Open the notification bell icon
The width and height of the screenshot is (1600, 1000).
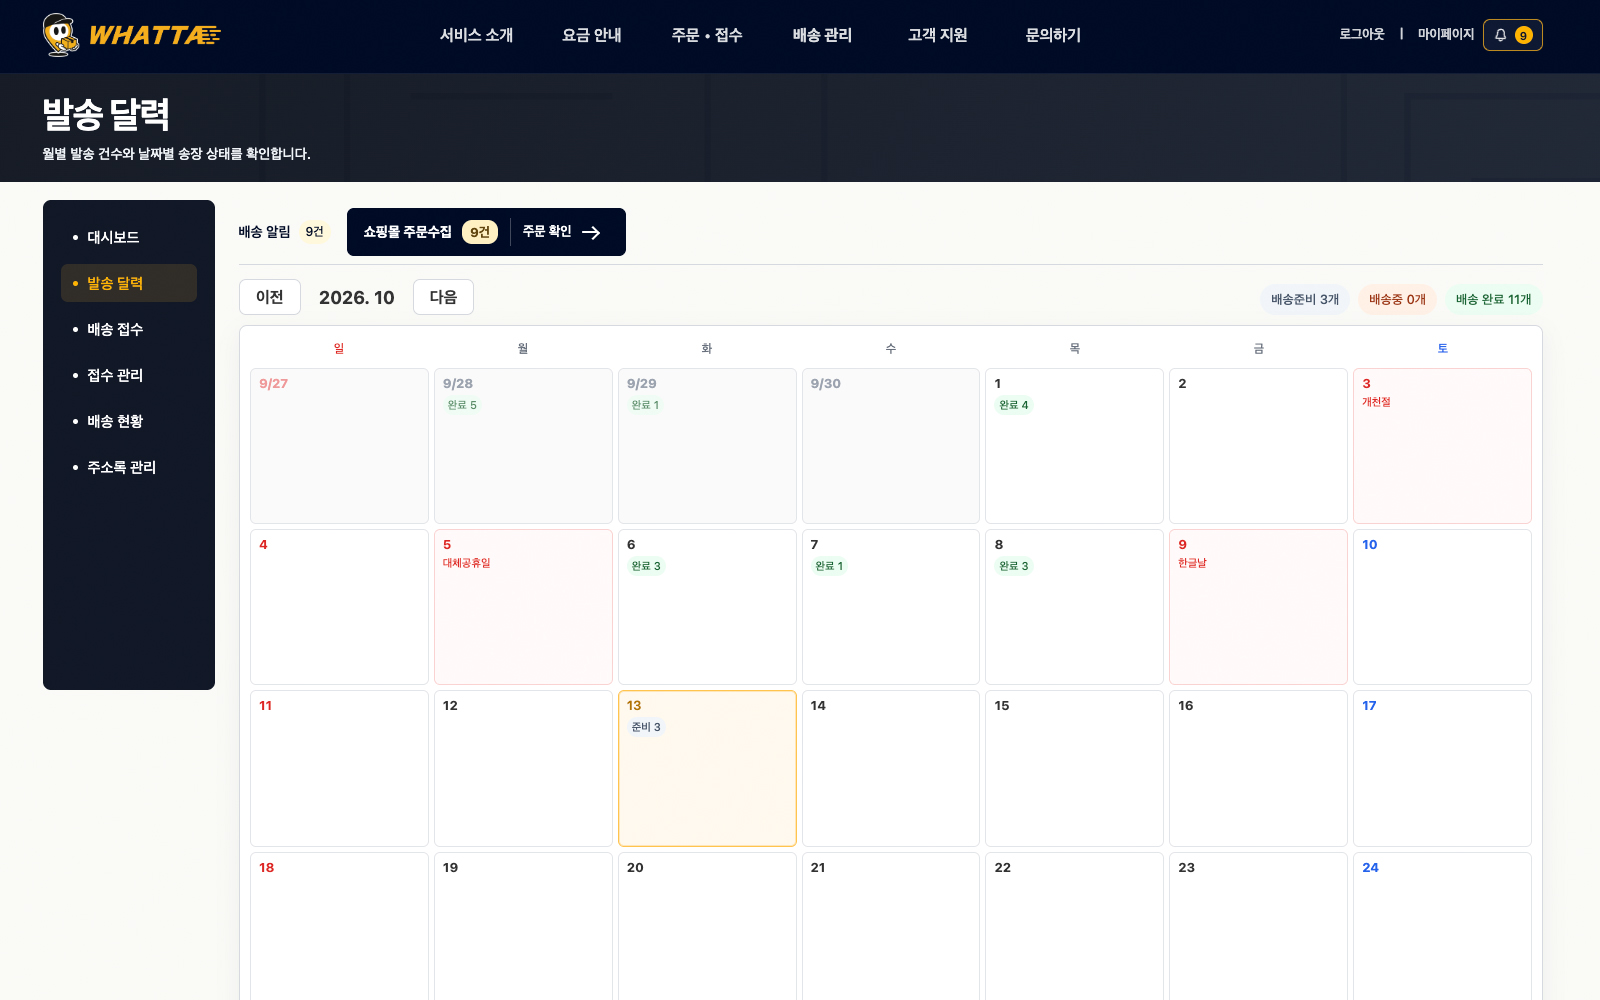(x=1501, y=35)
